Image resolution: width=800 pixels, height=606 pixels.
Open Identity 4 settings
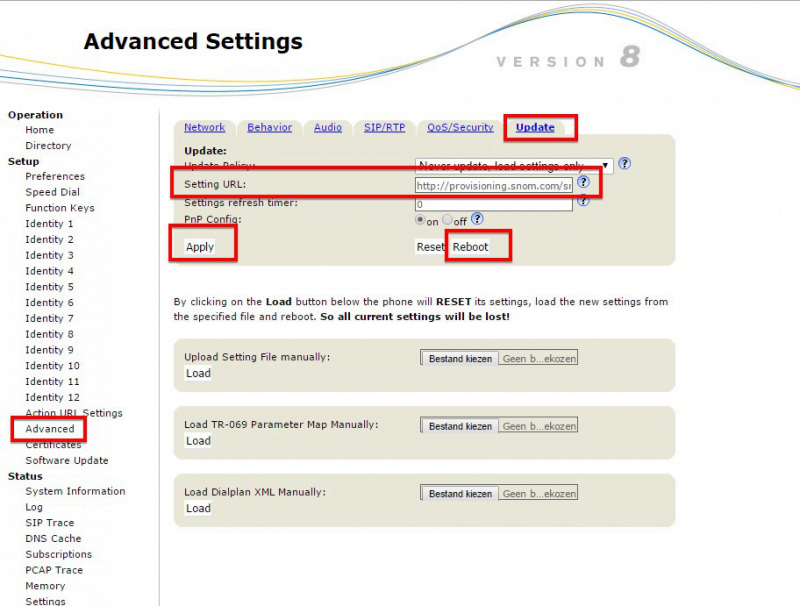(x=49, y=271)
